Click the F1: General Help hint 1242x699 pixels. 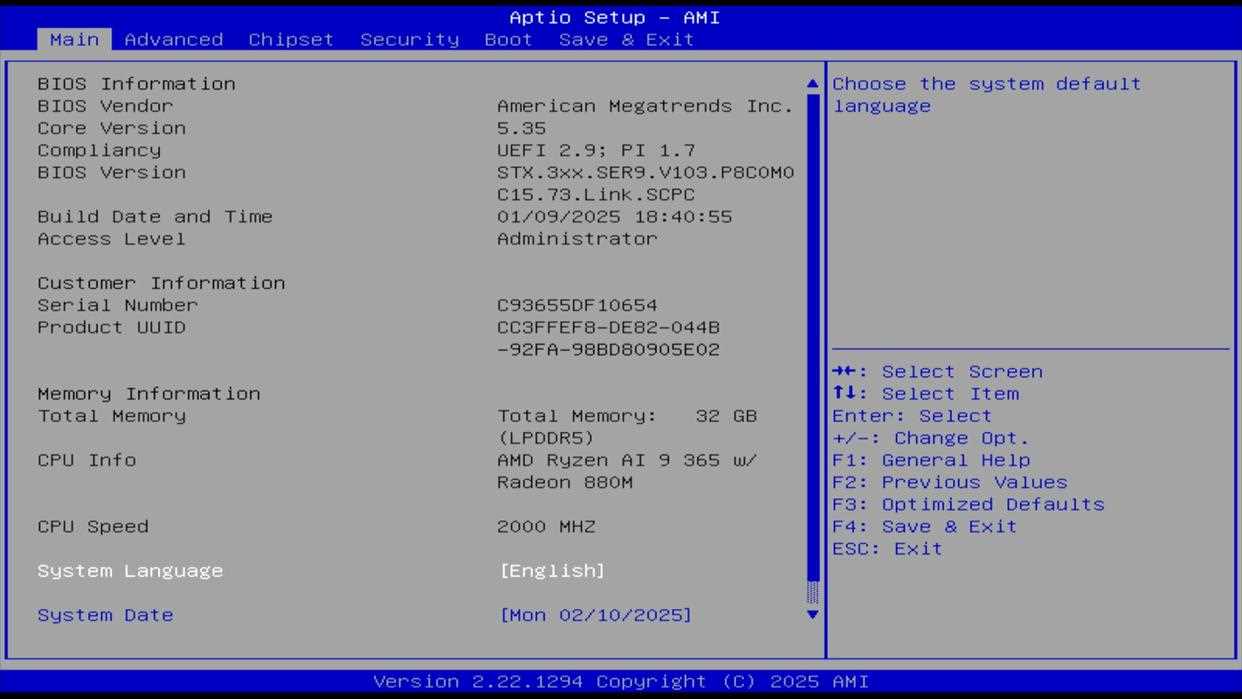pyautogui.click(x=930, y=461)
